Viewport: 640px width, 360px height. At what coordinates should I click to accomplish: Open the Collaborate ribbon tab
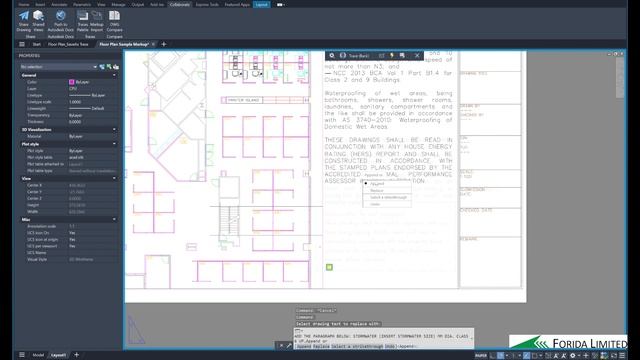click(x=180, y=4)
